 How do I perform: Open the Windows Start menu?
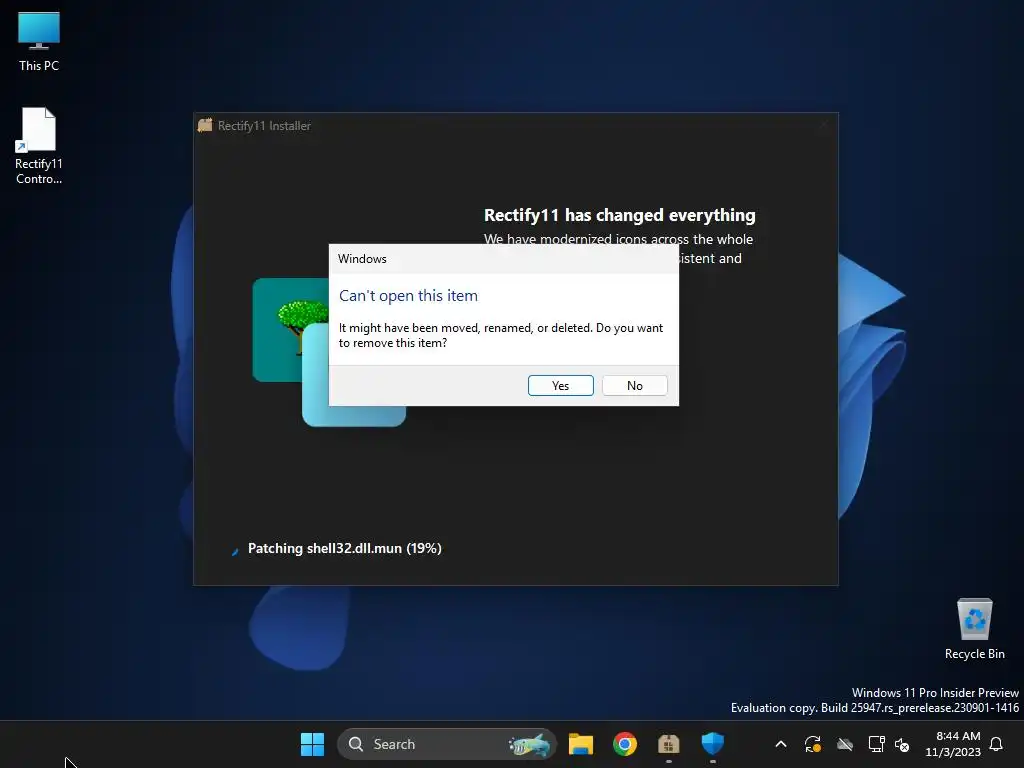coord(312,744)
